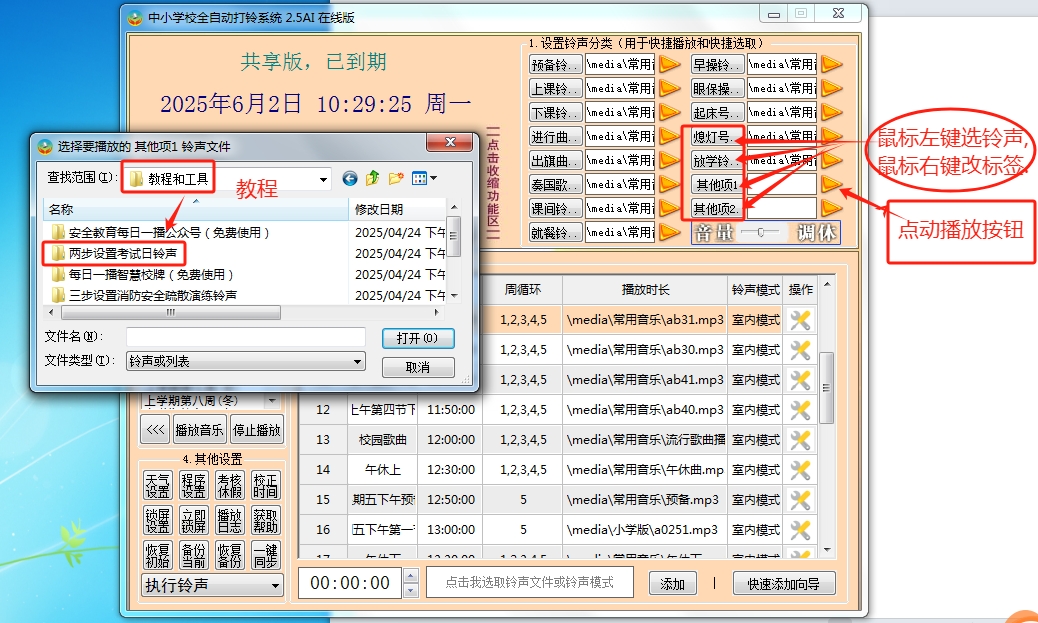This screenshot has width=1038, height=623.
Task: Open the 程序设置 button
Action: pyautogui.click(x=194, y=486)
